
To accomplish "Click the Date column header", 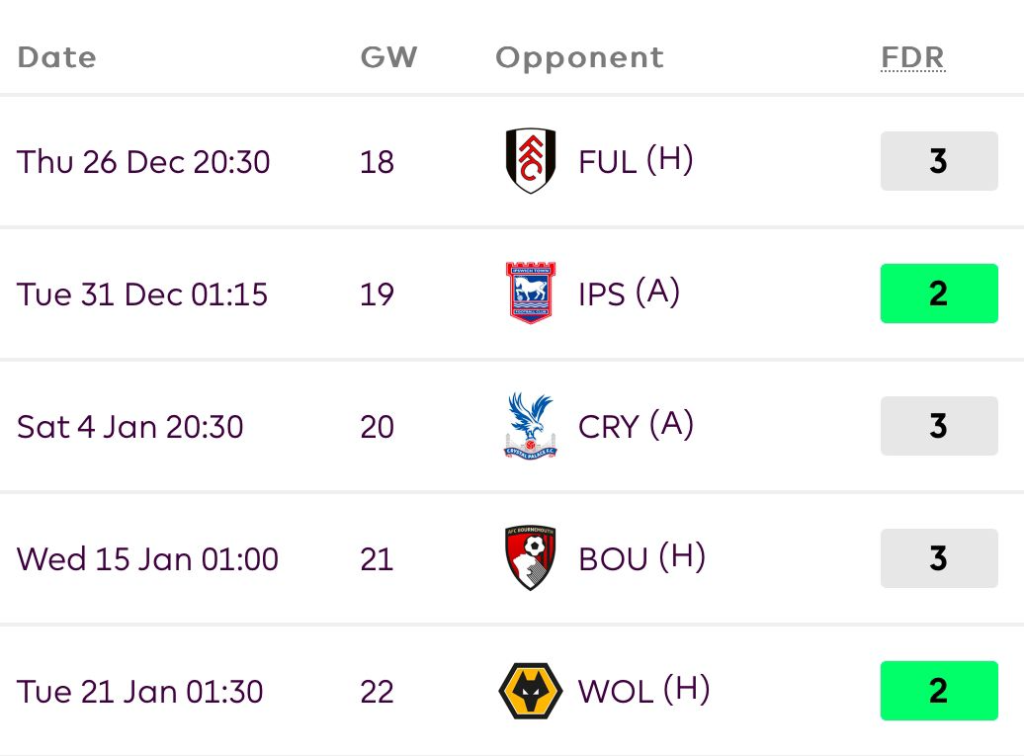I will [57, 58].
